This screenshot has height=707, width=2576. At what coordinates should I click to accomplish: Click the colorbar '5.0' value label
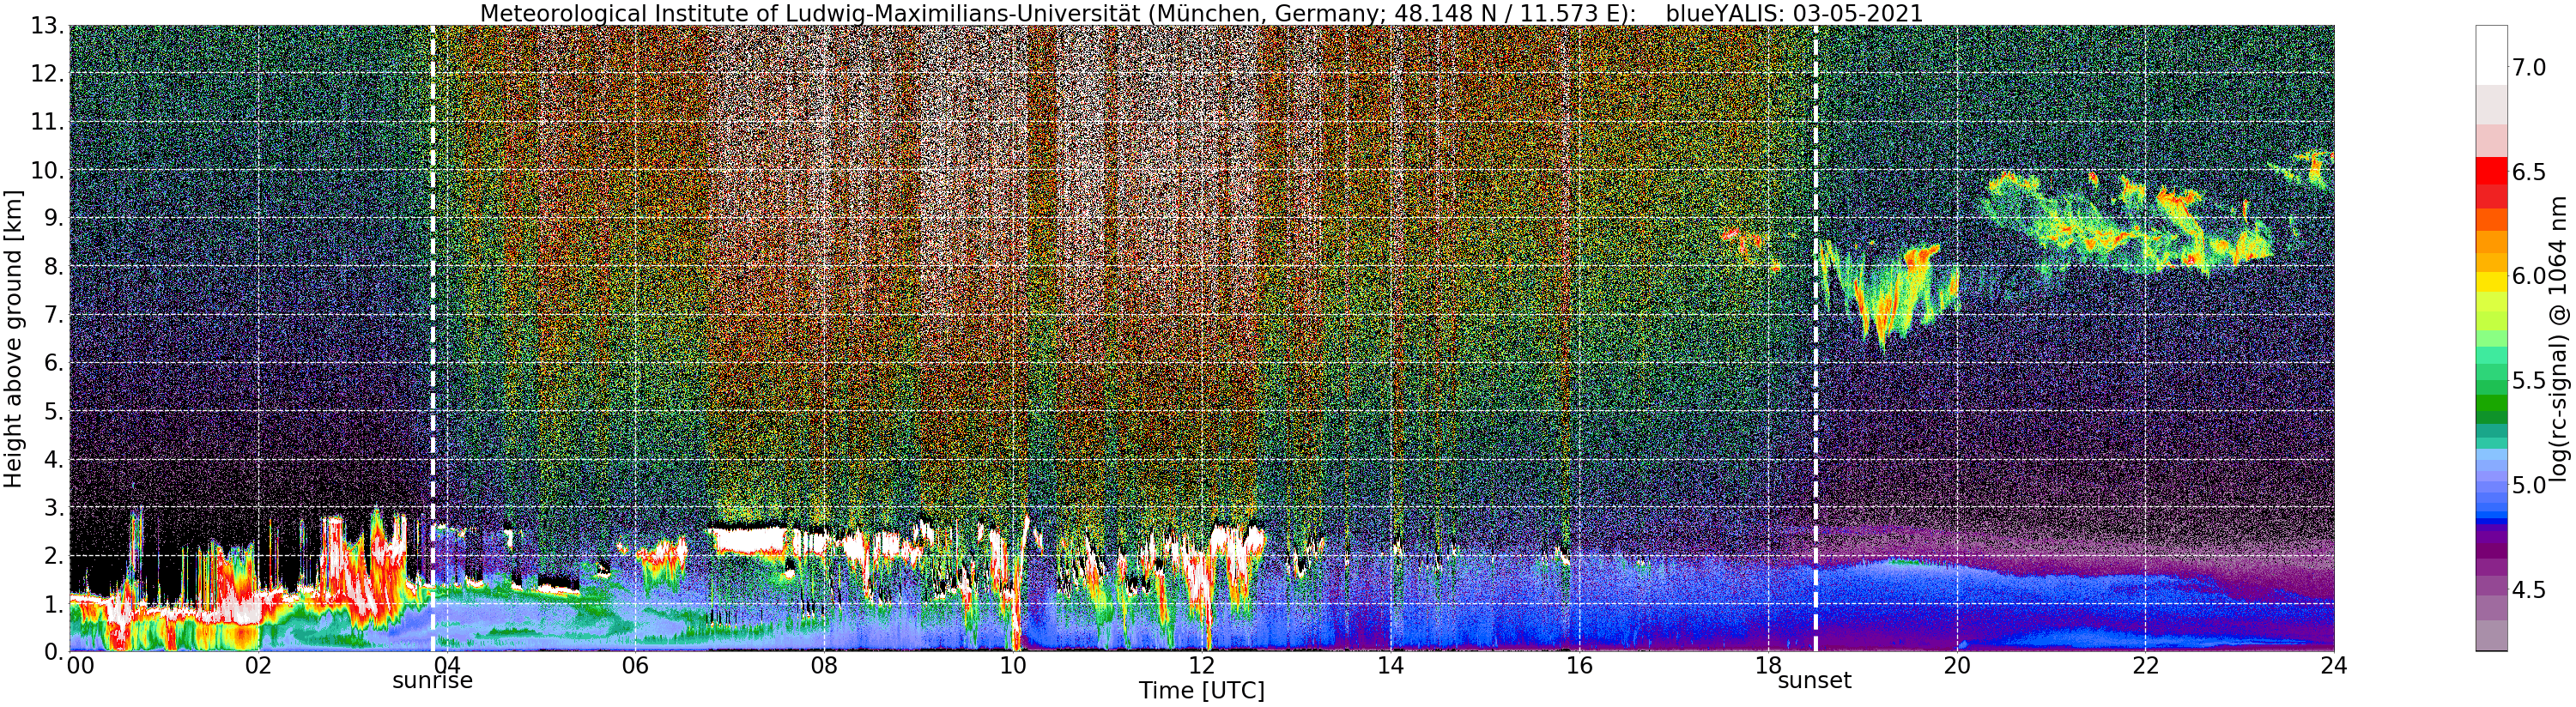point(2529,485)
